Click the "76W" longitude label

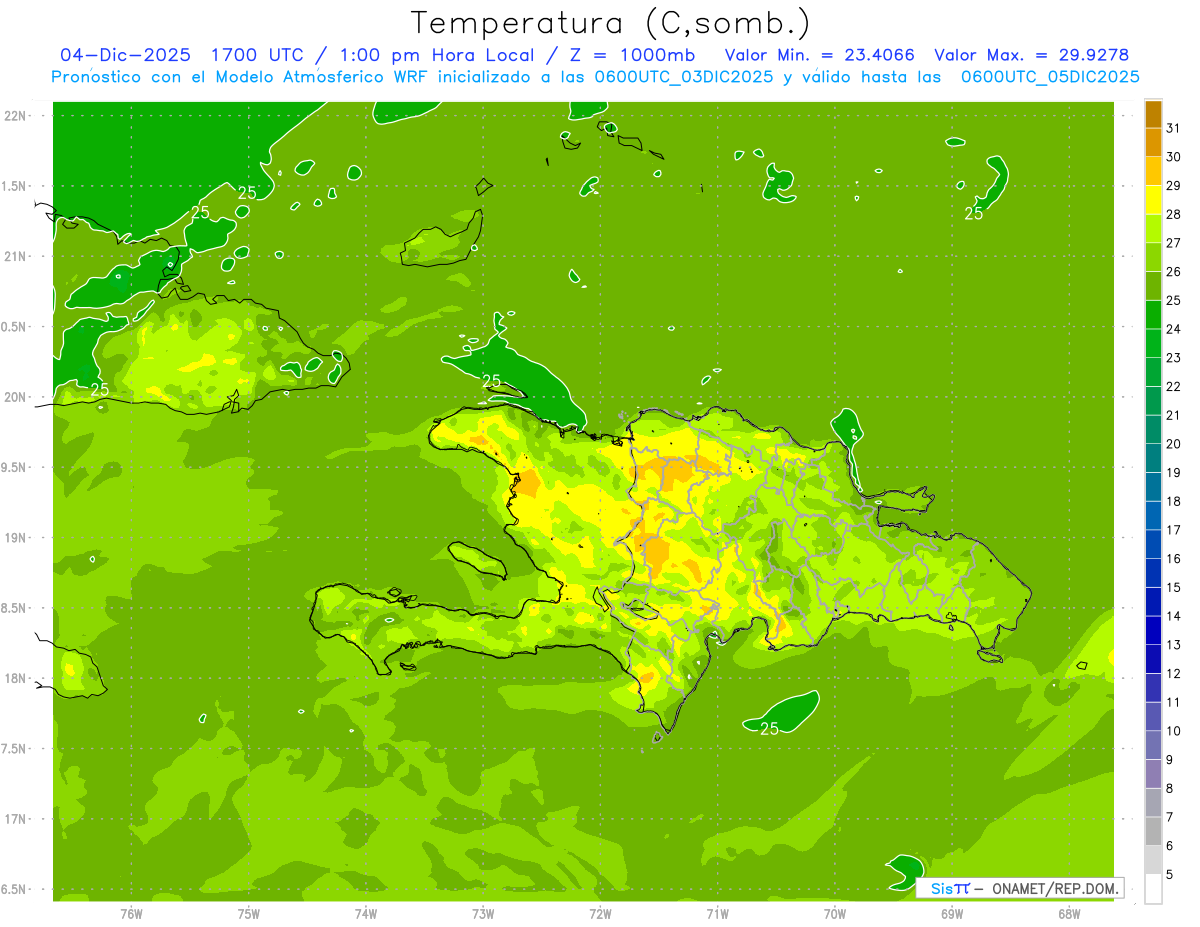(131, 913)
